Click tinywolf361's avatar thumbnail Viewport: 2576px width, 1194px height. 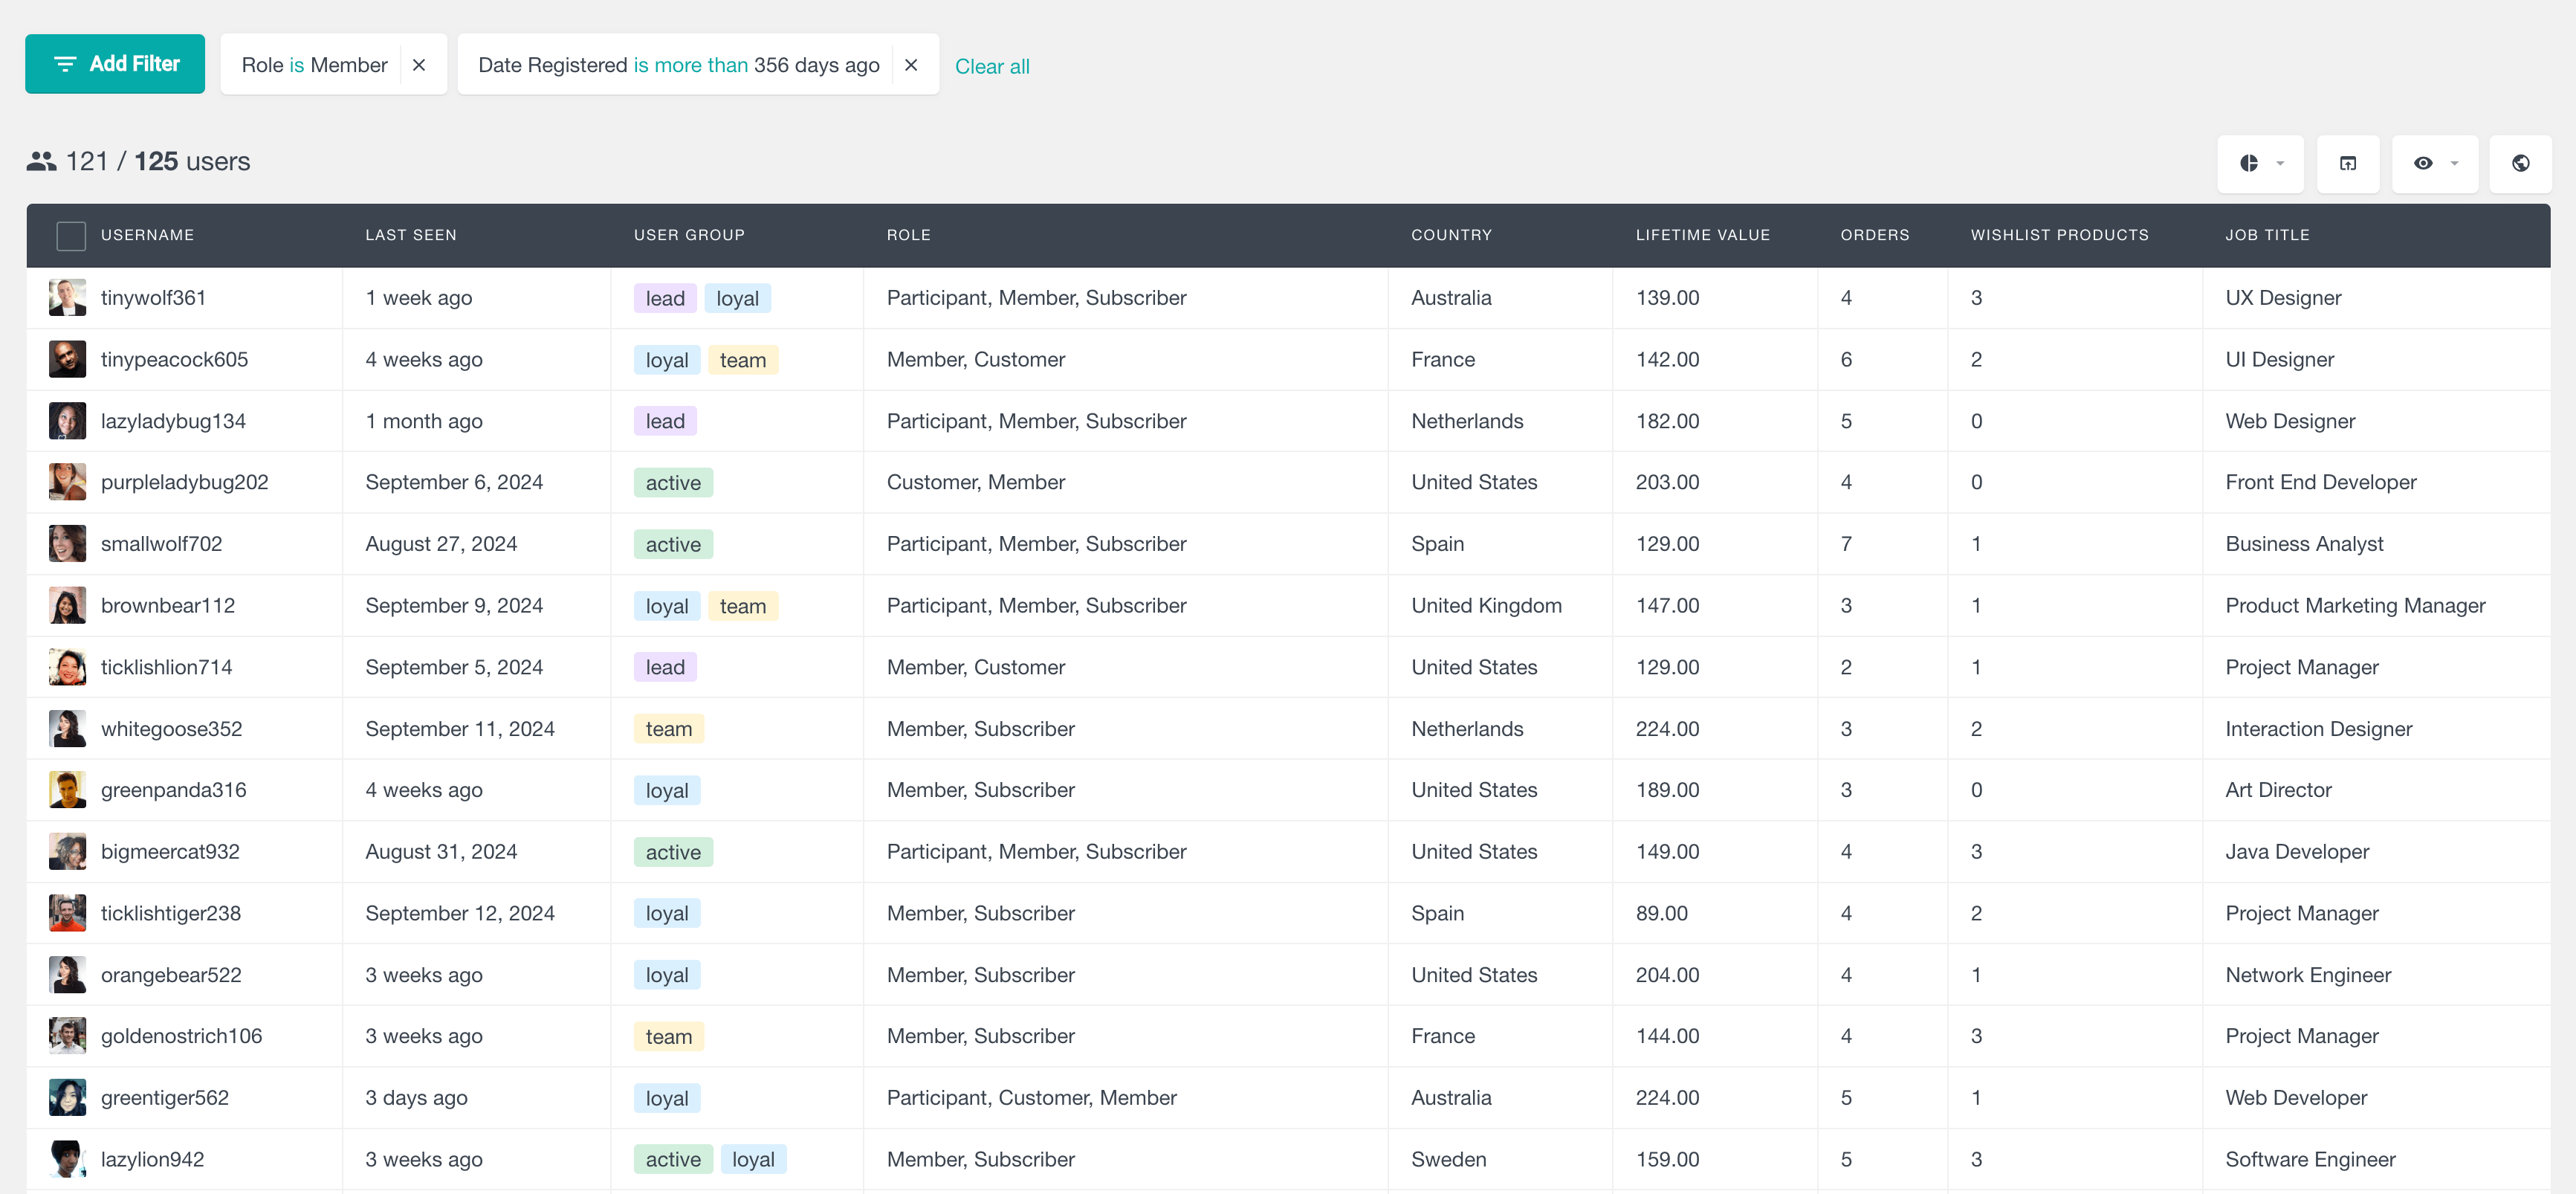pyautogui.click(x=67, y=298)
